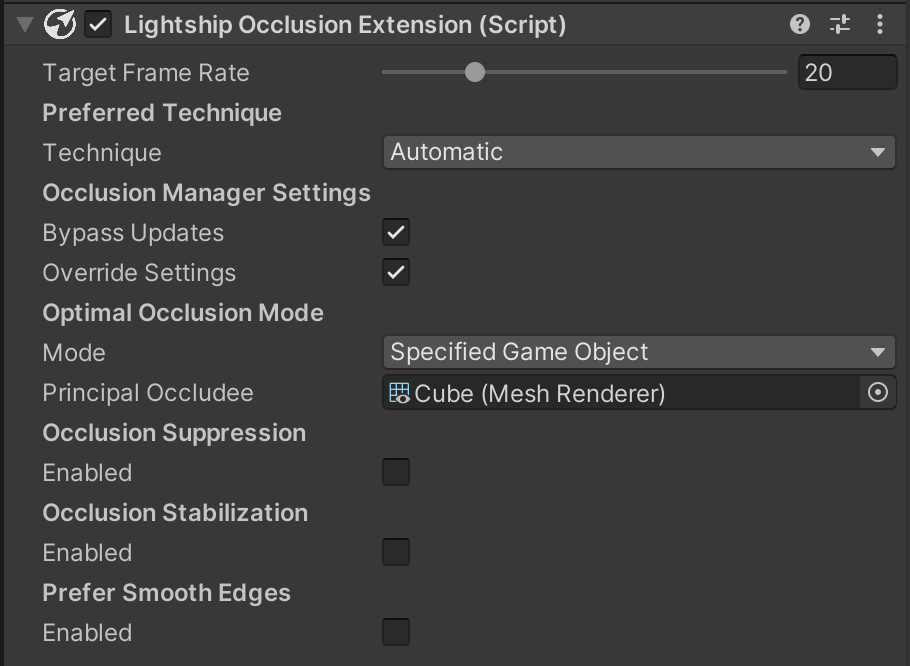Viewport: 910px width, 666px height.
Task: Click the Target Frame Rate value field showing 20
Action: click(x=847, y=72)
